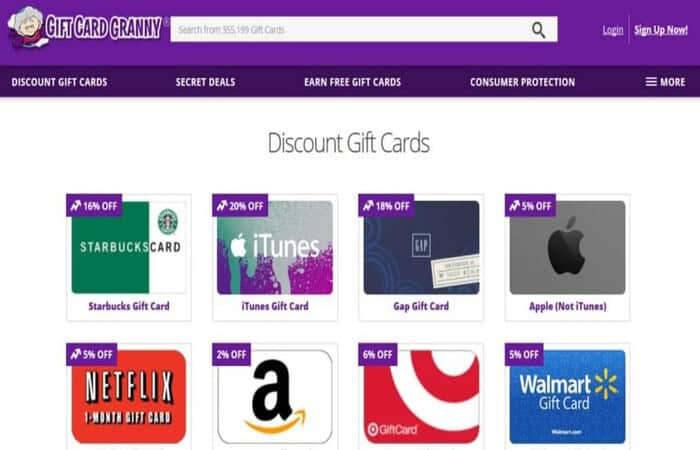Click the 5% OFF Apple badge
Viewport: 700px width, 450px height.
(530, 205)
